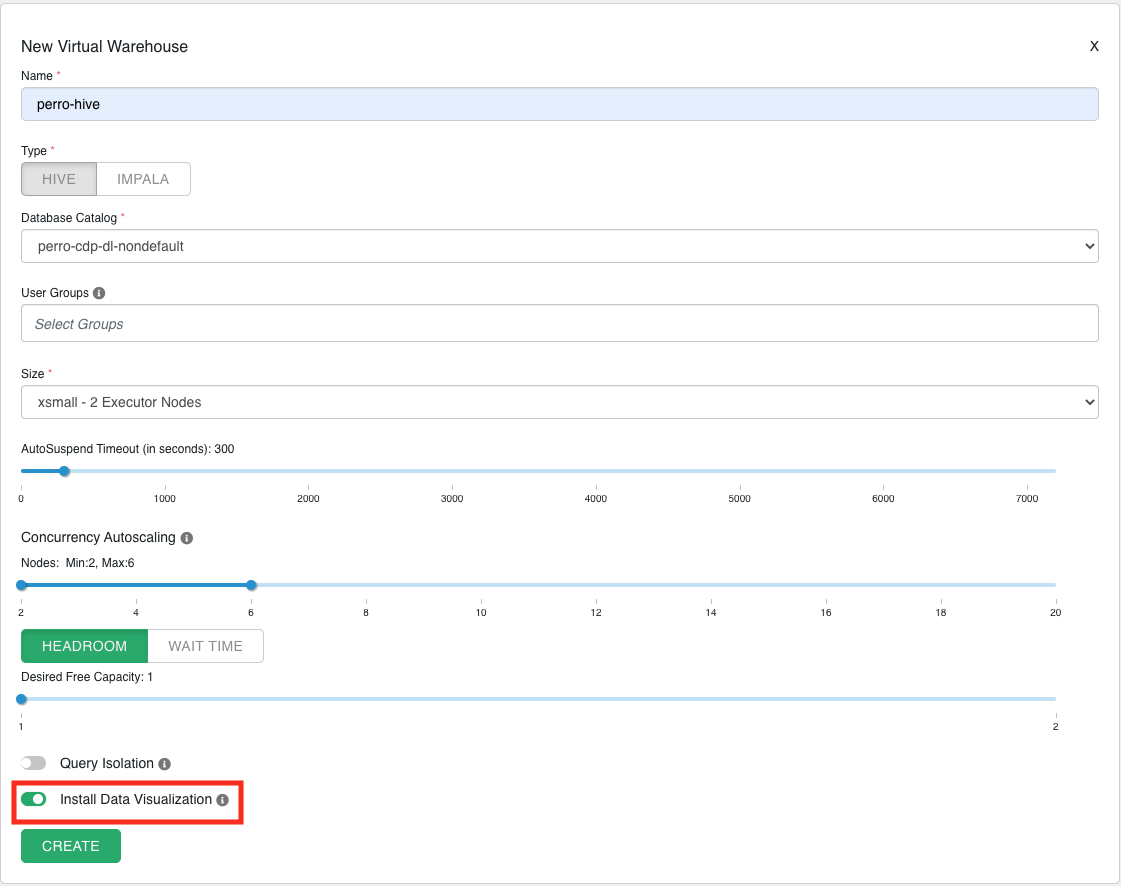Open the Size dropdown
The height and width of the screenshot is (886, 1121).
tap(559, 402)
